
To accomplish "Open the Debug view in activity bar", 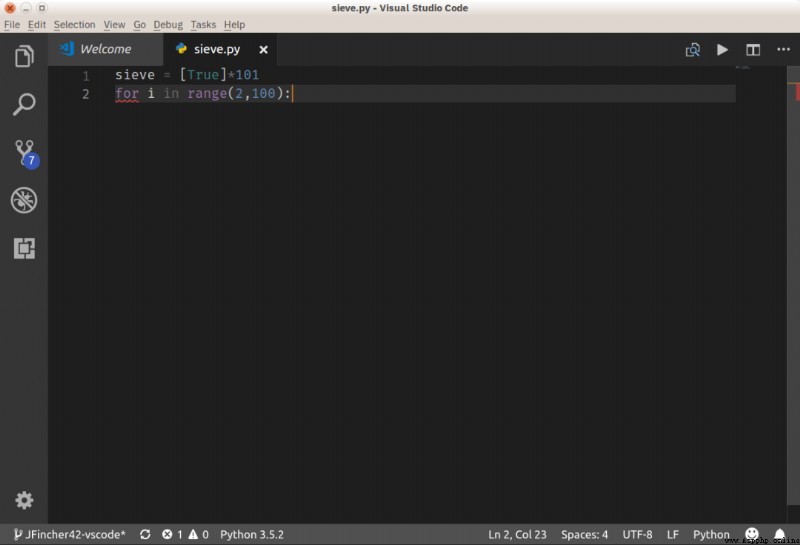I will tap(24, 200).
